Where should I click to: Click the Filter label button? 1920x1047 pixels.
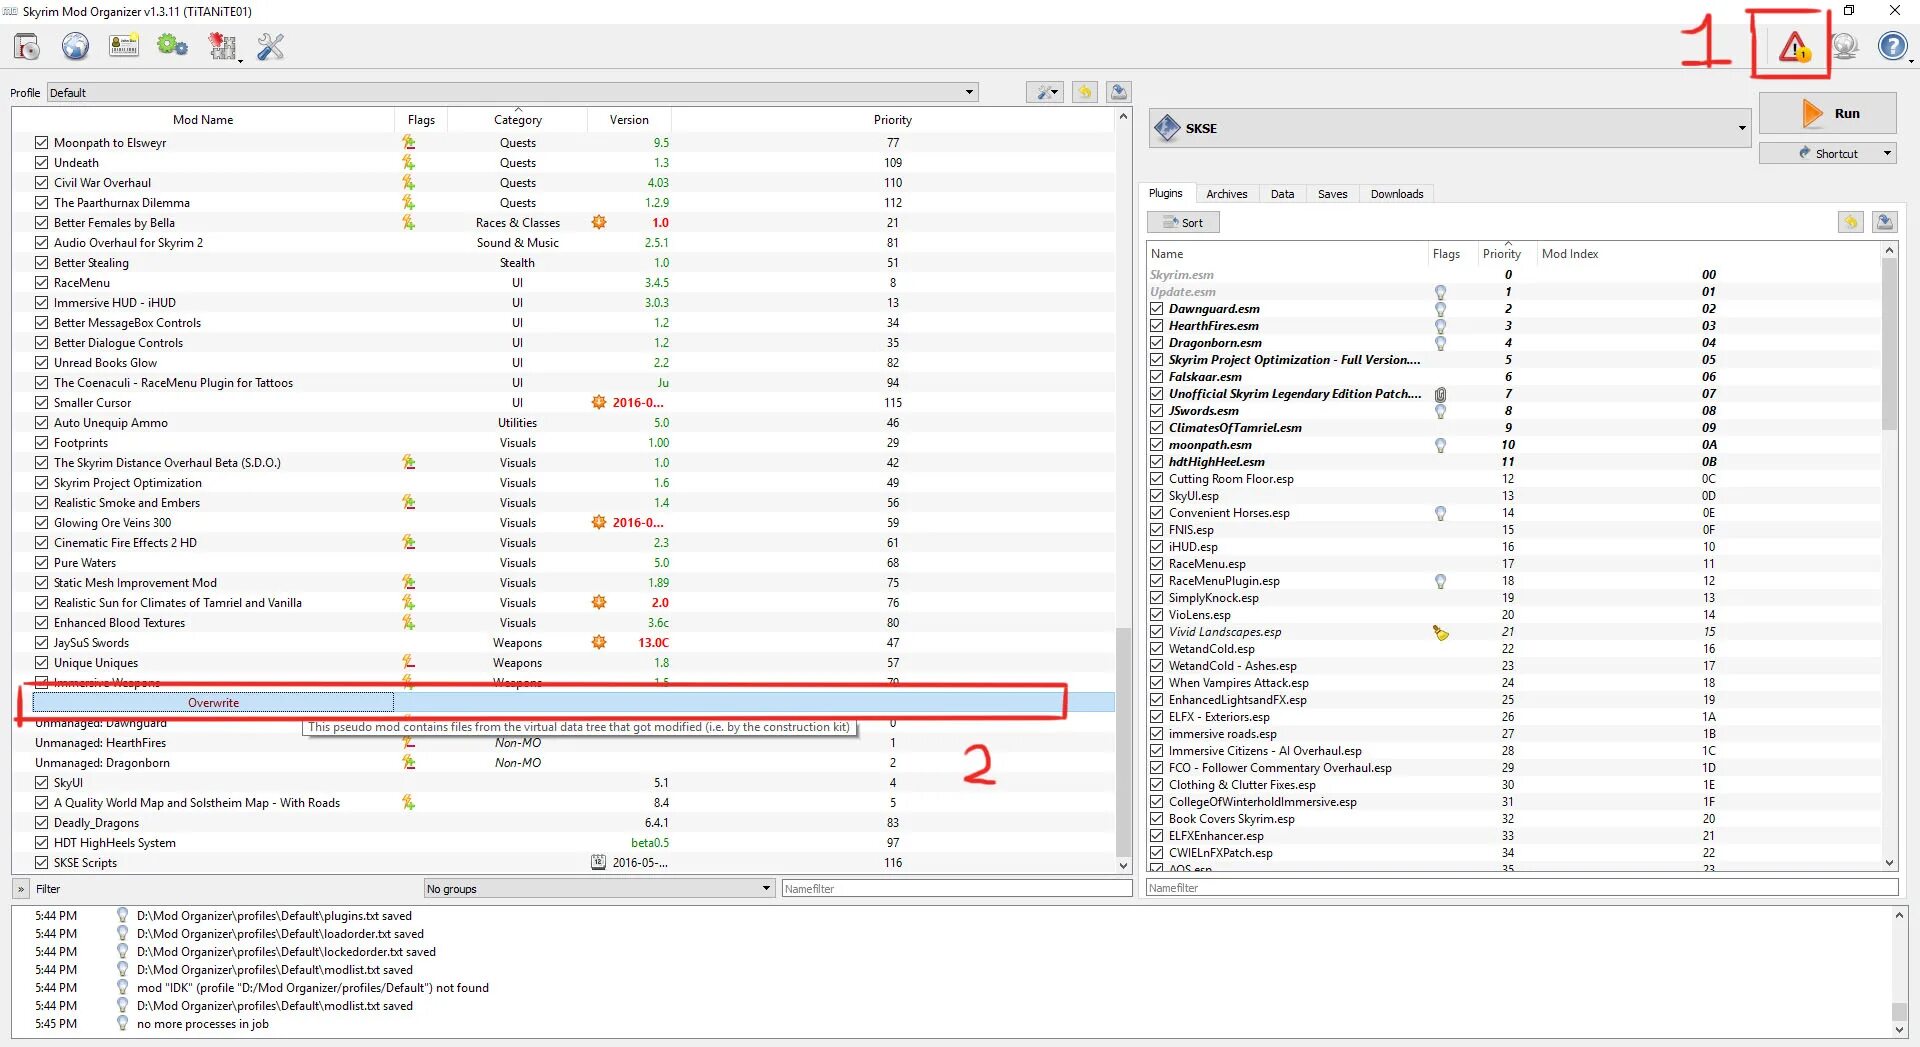48,888
